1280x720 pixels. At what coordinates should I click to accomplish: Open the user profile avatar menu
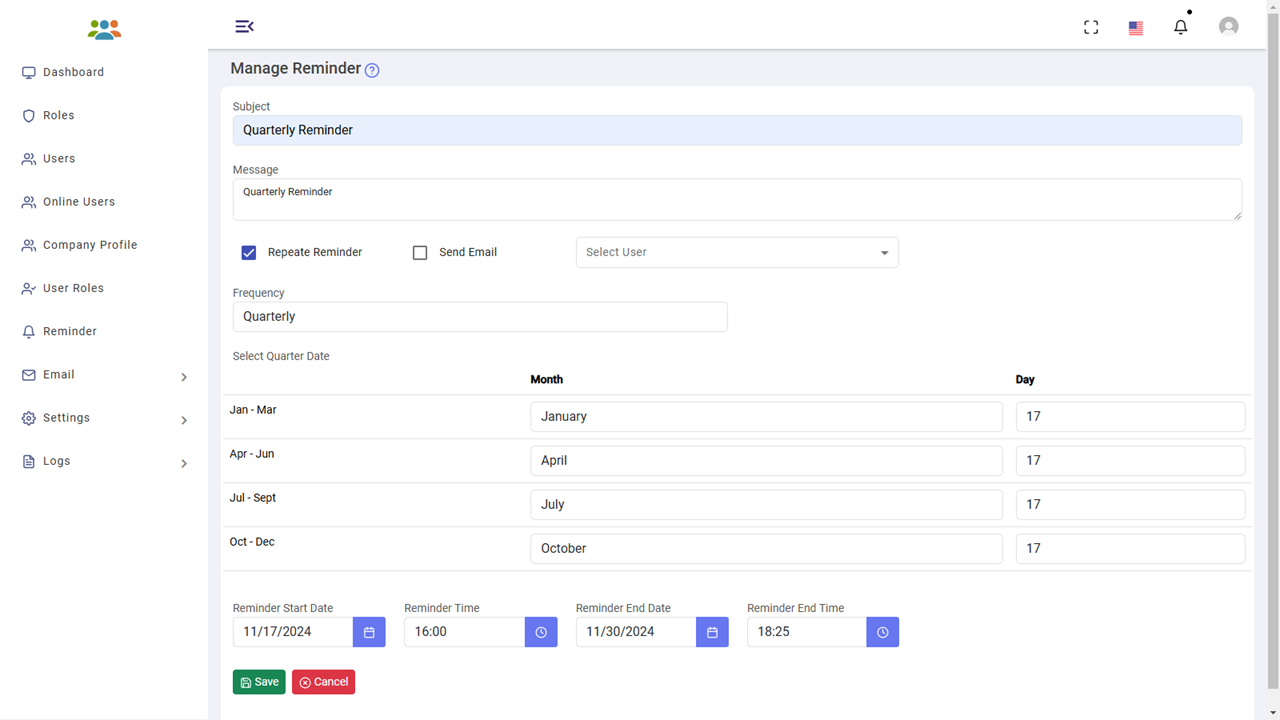pos(1228,27)
